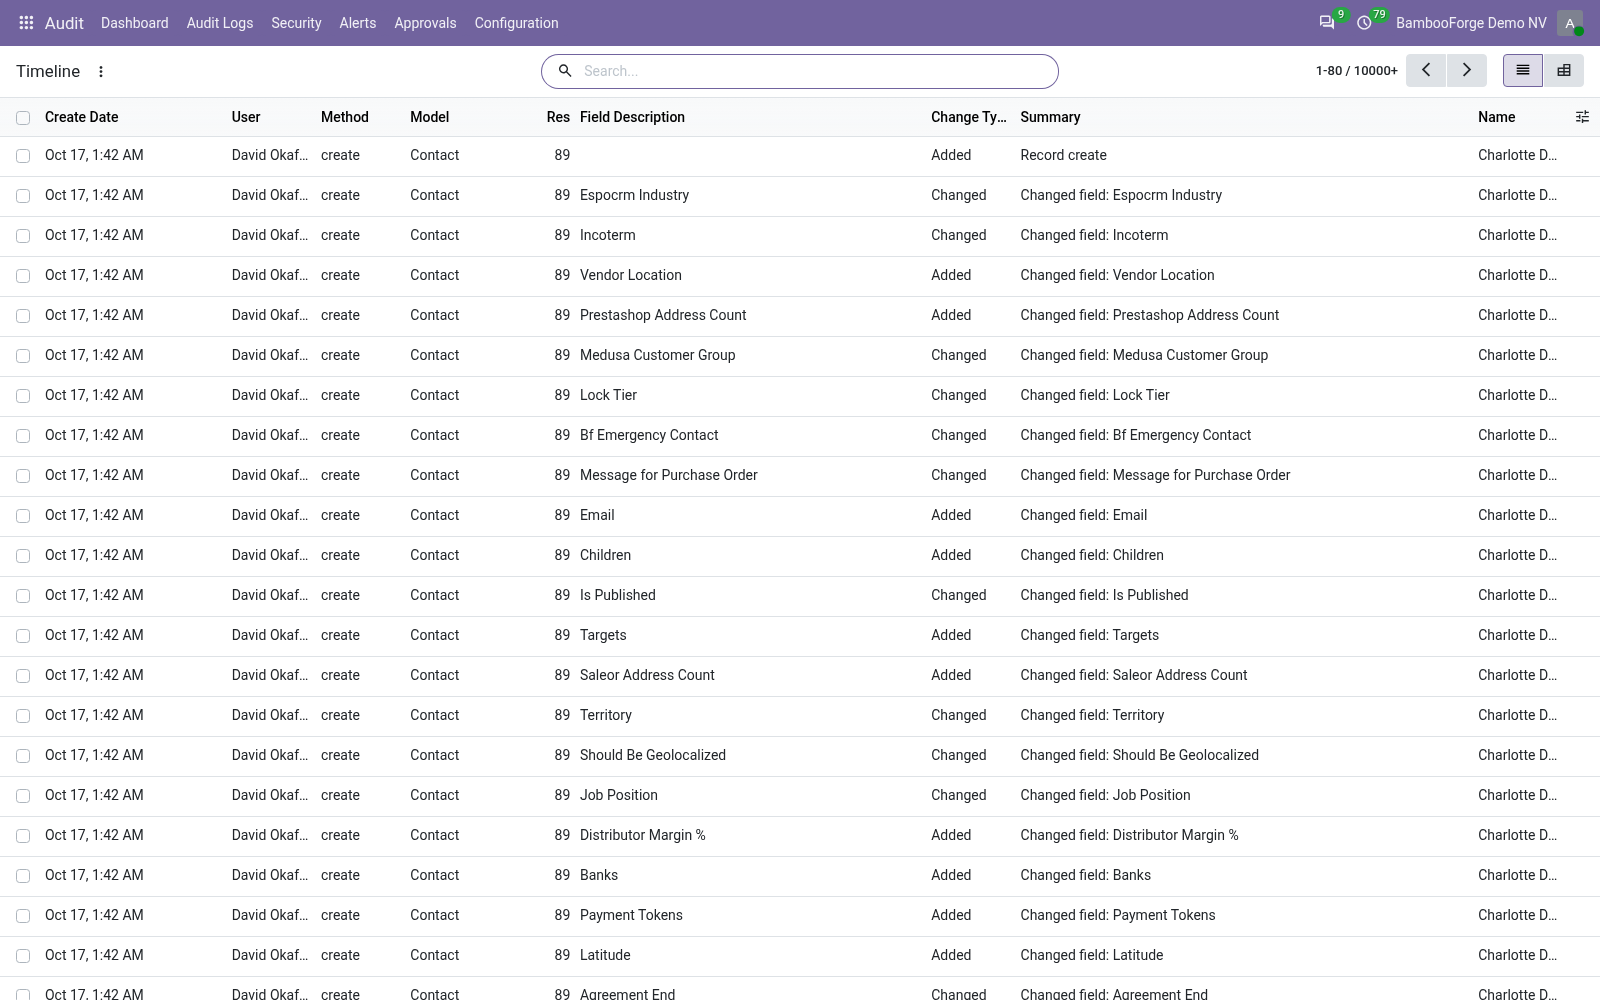
Task: Open the activities clock icon
Action: click(1364, 23)
